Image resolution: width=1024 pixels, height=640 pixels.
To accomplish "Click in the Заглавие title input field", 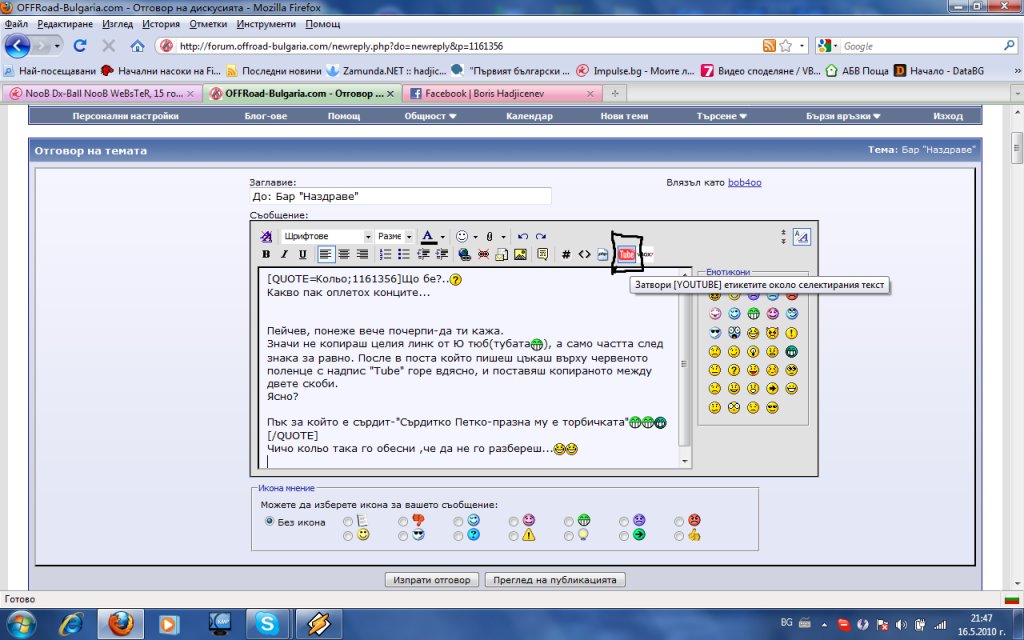I will tap(400, 197).
